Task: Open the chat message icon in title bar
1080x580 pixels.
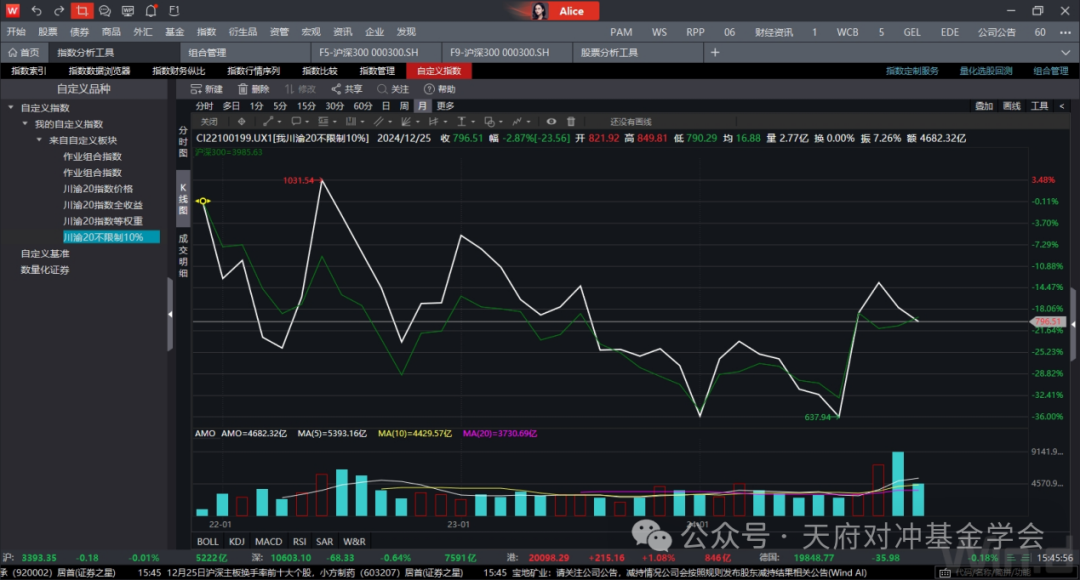Action: 105,11
